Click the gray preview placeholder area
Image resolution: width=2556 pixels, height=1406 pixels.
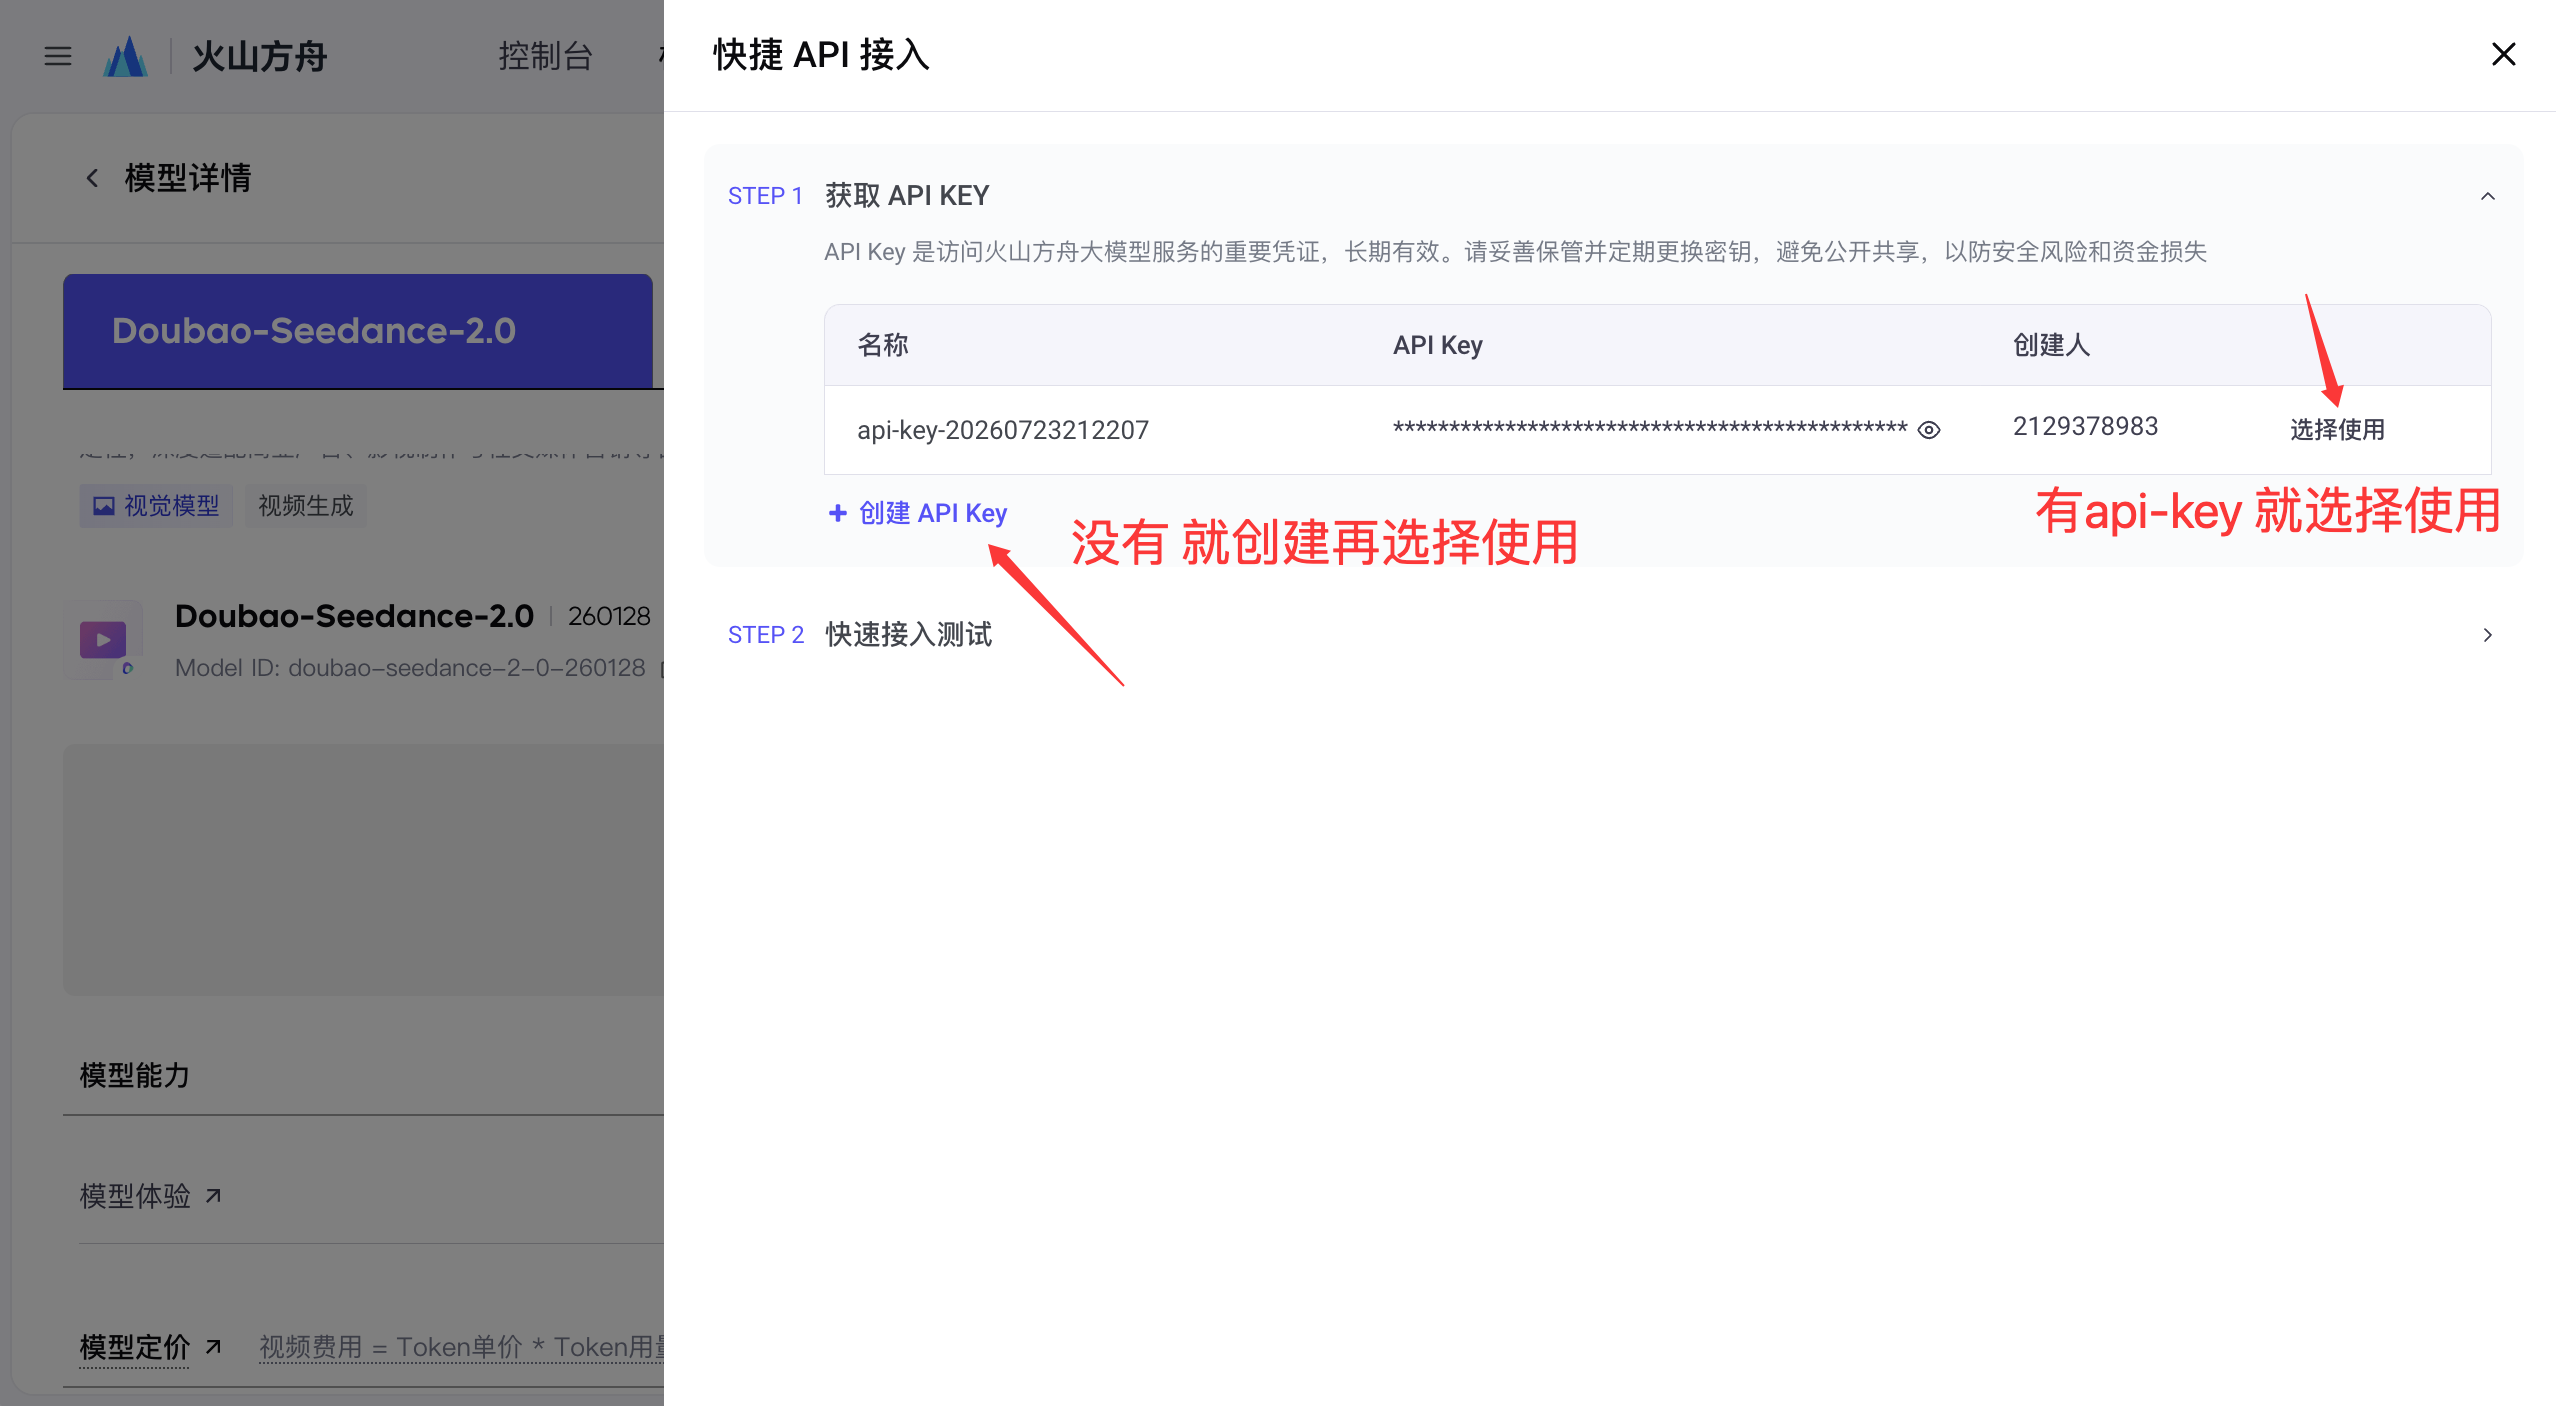(x=363, y=869)
